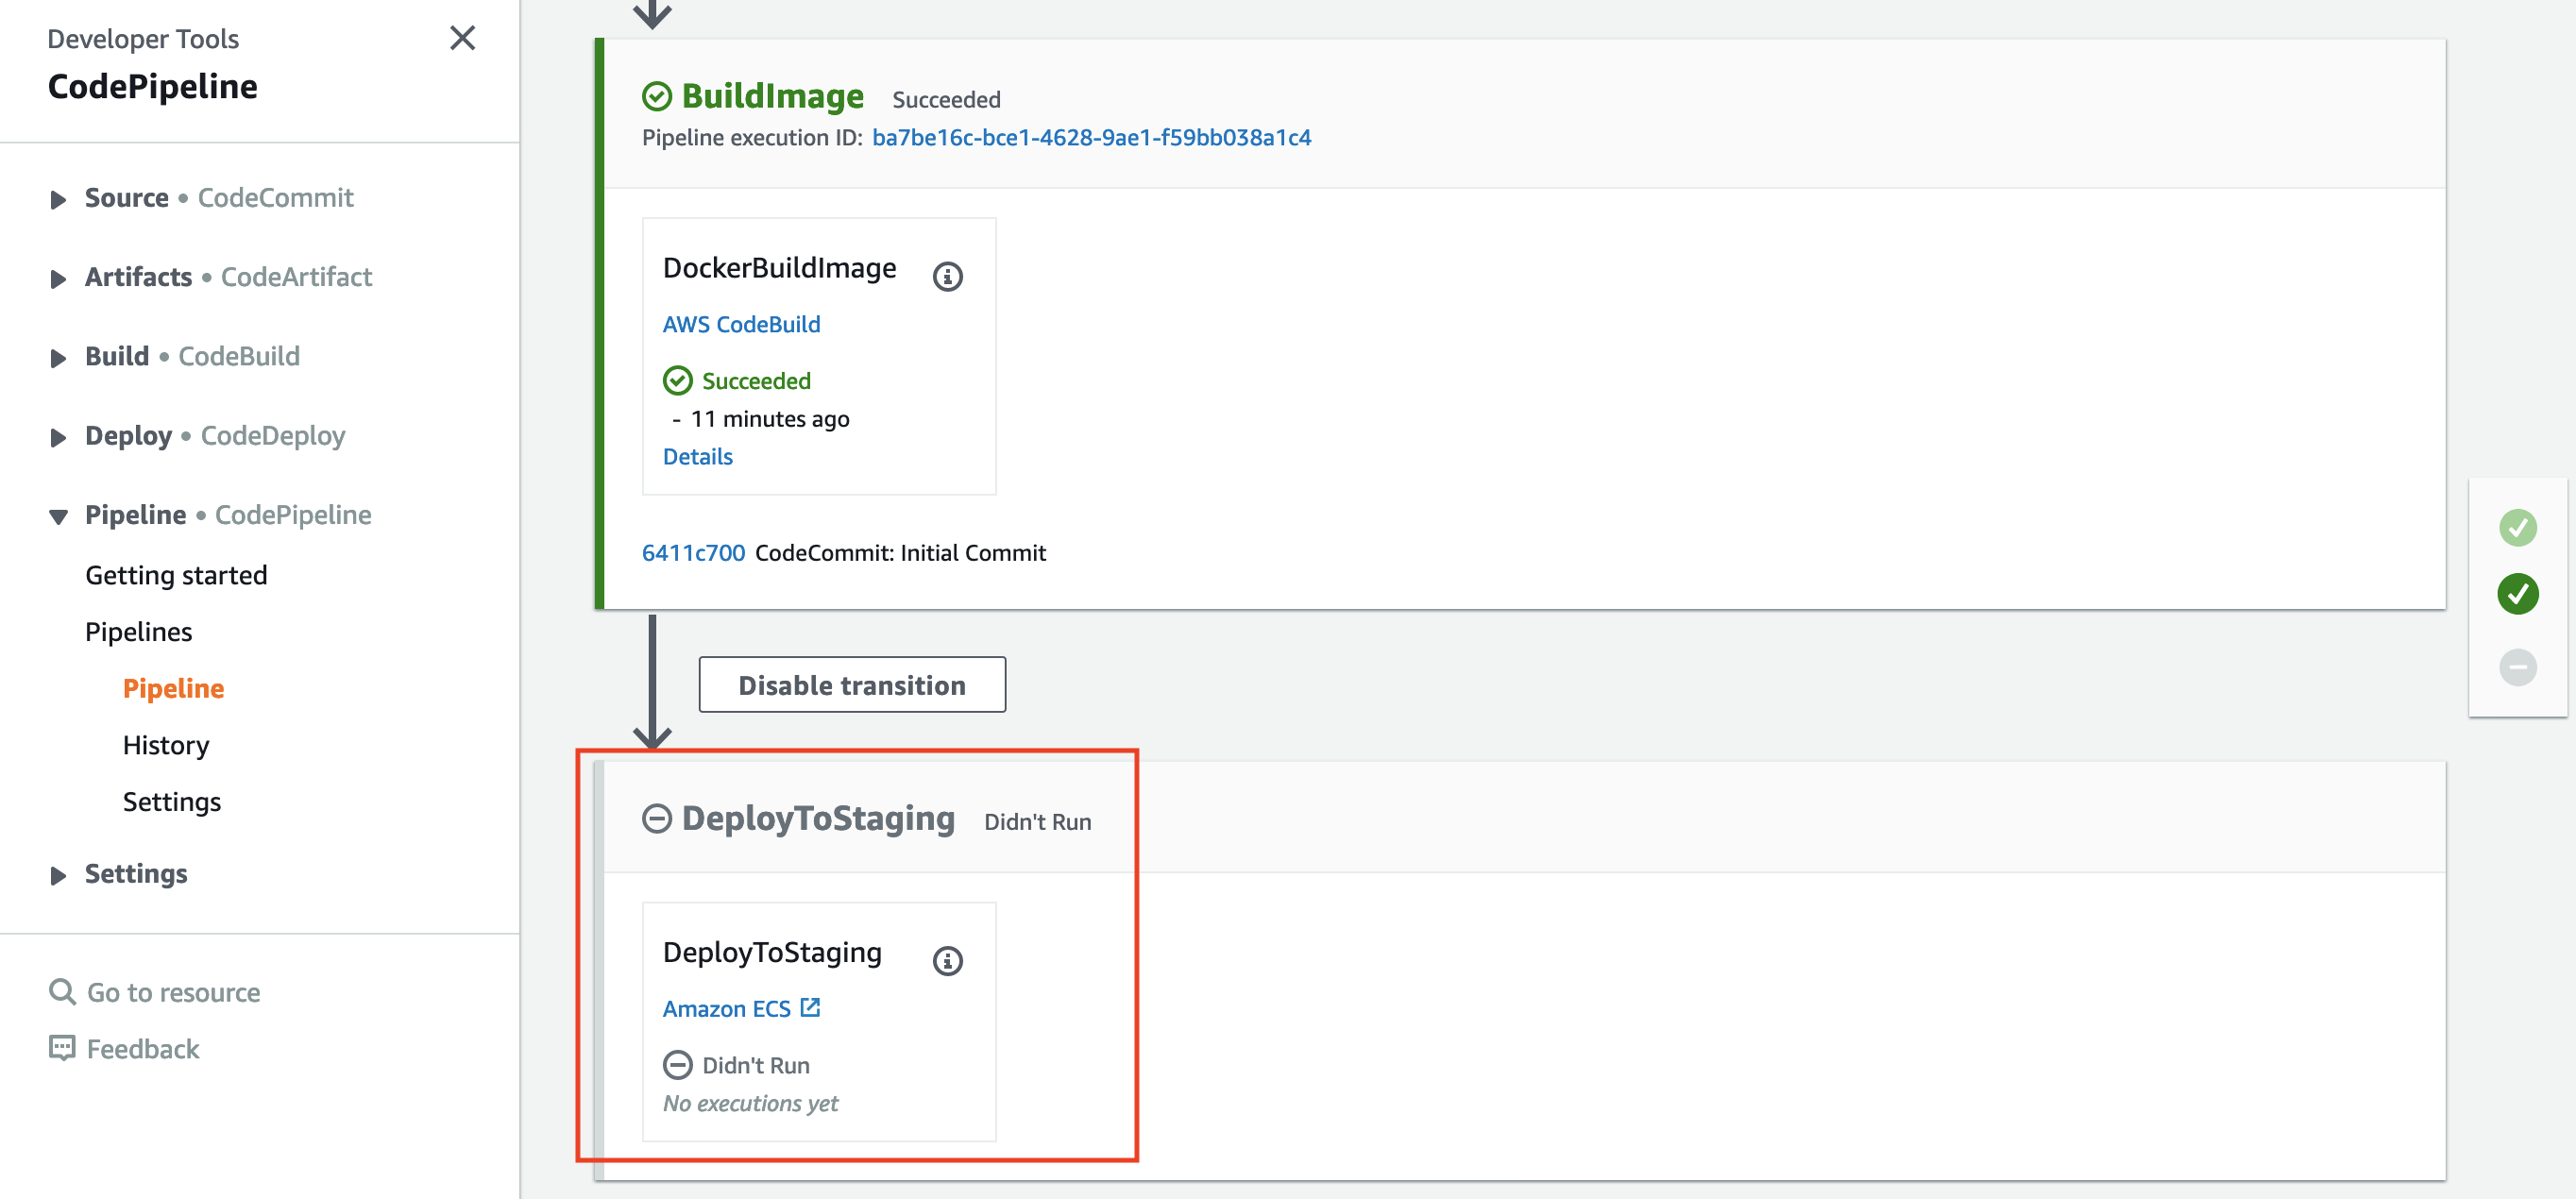Show DeployToStaging action info icon
Screen dimensions: 2576x1199
pyautogui.click(x=947, y=960)
